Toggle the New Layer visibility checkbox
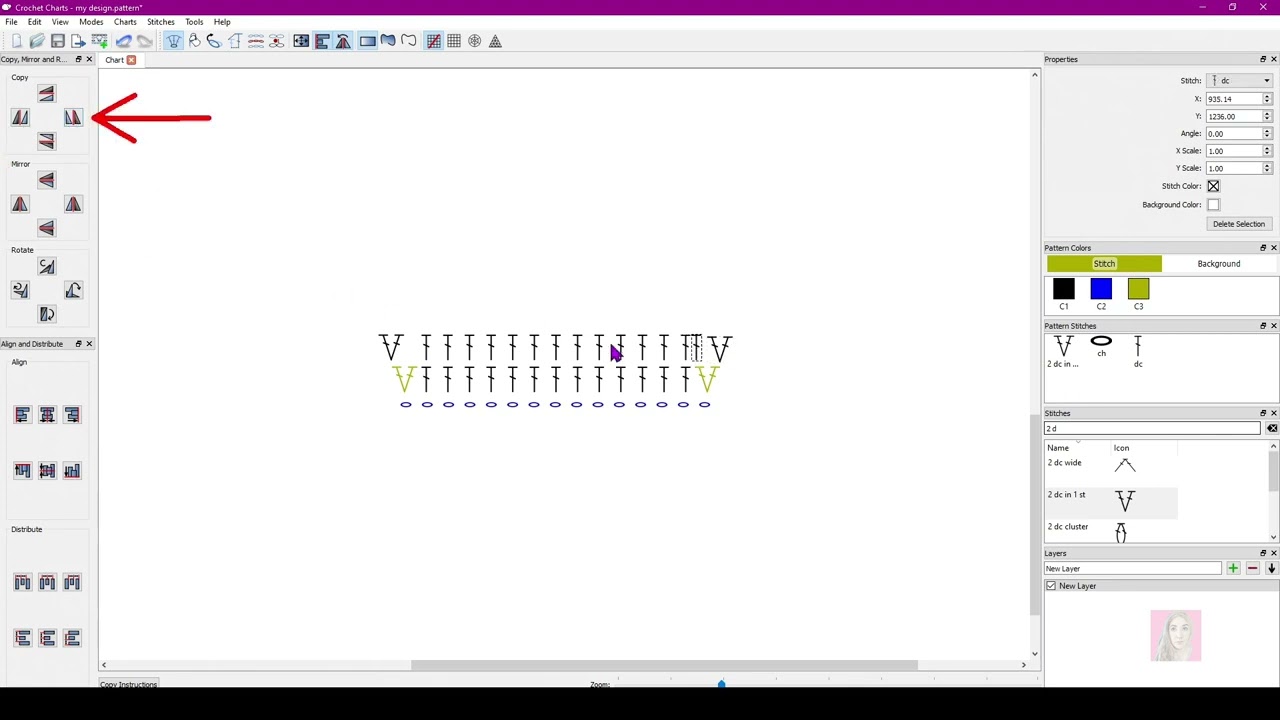1280x720 pixels. [x=1051, y=586]
